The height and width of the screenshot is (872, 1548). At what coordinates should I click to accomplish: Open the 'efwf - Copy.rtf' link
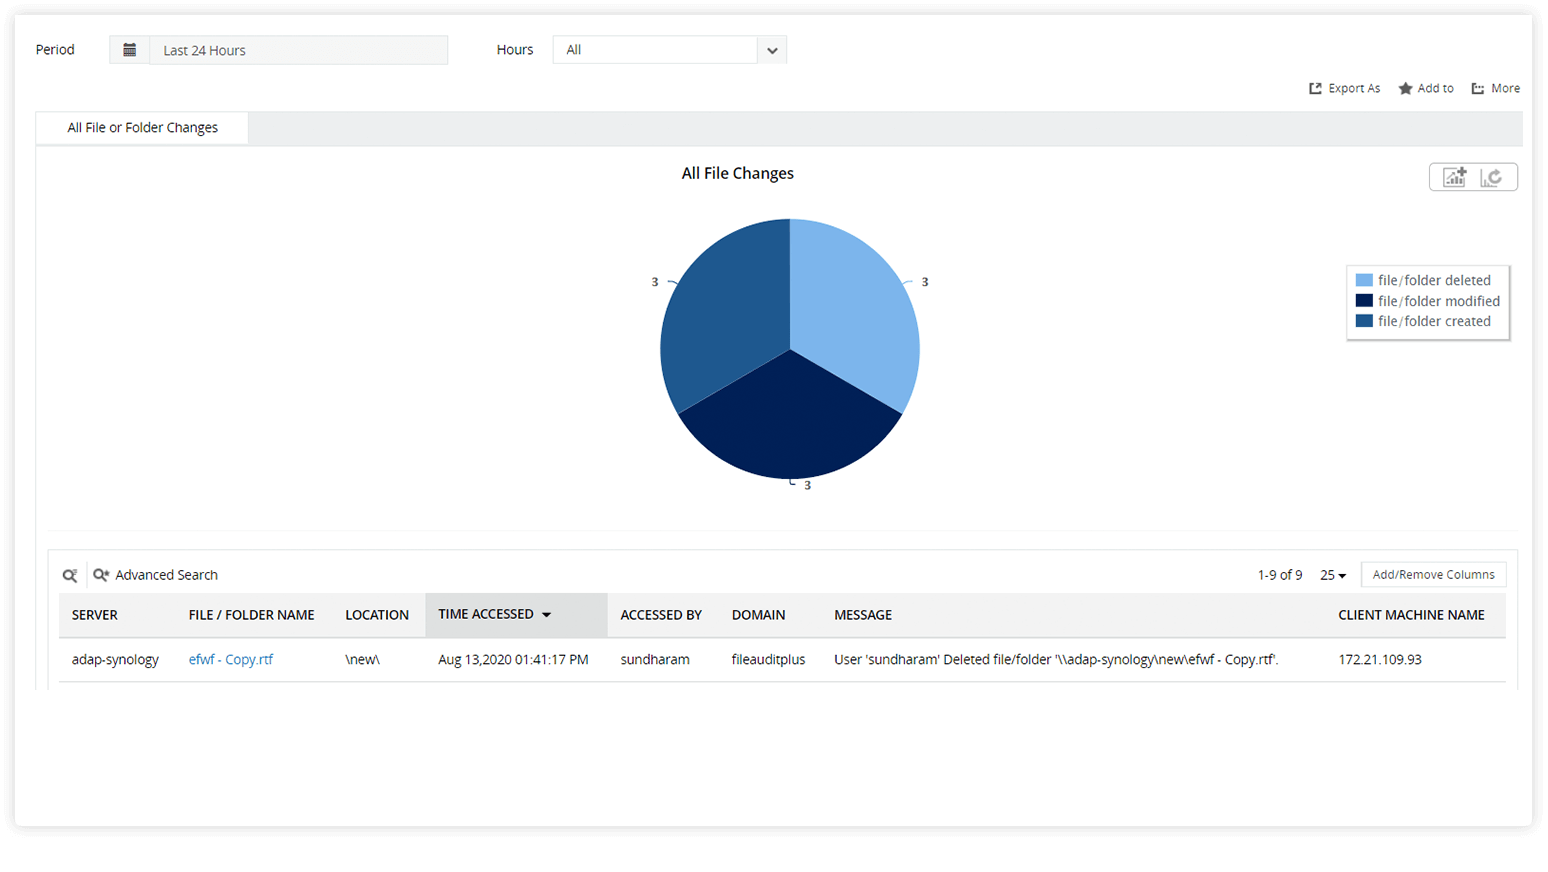pos(231,659)
